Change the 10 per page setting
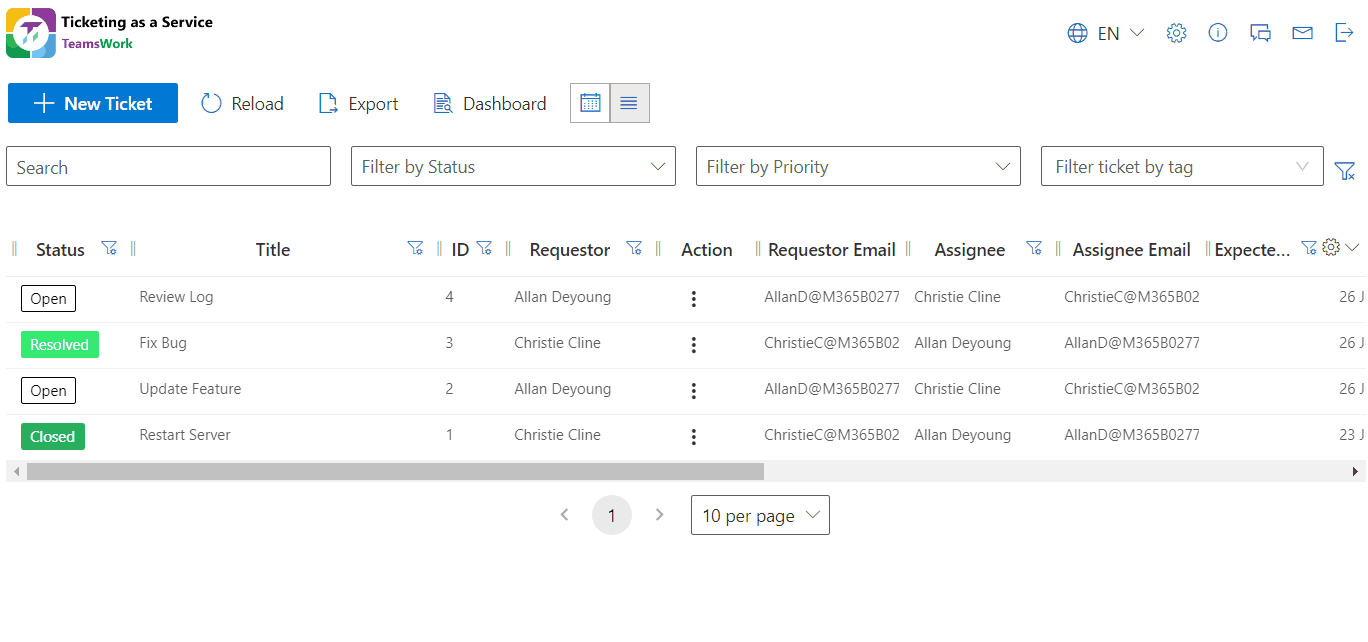The image size is (1368, 642). pyautogui.click(x=760, y=515)
